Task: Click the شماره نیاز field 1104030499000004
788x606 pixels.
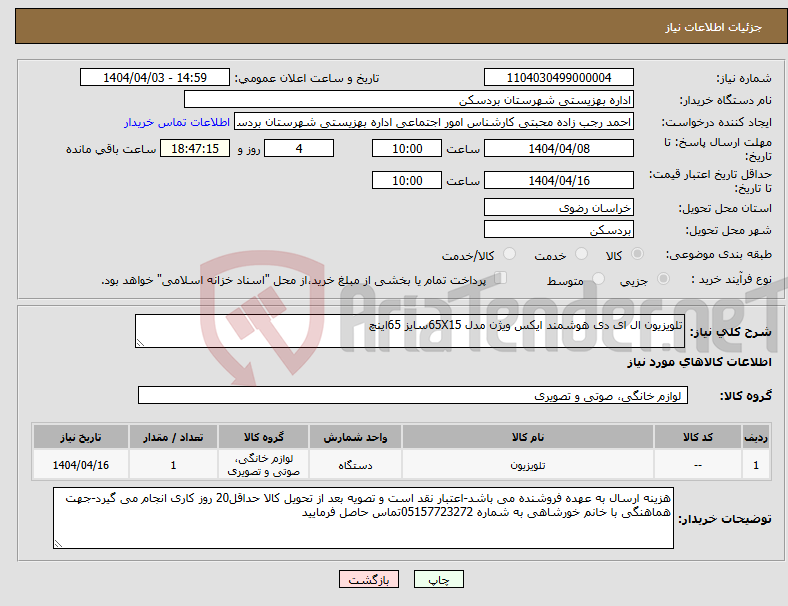Action: 558,77
